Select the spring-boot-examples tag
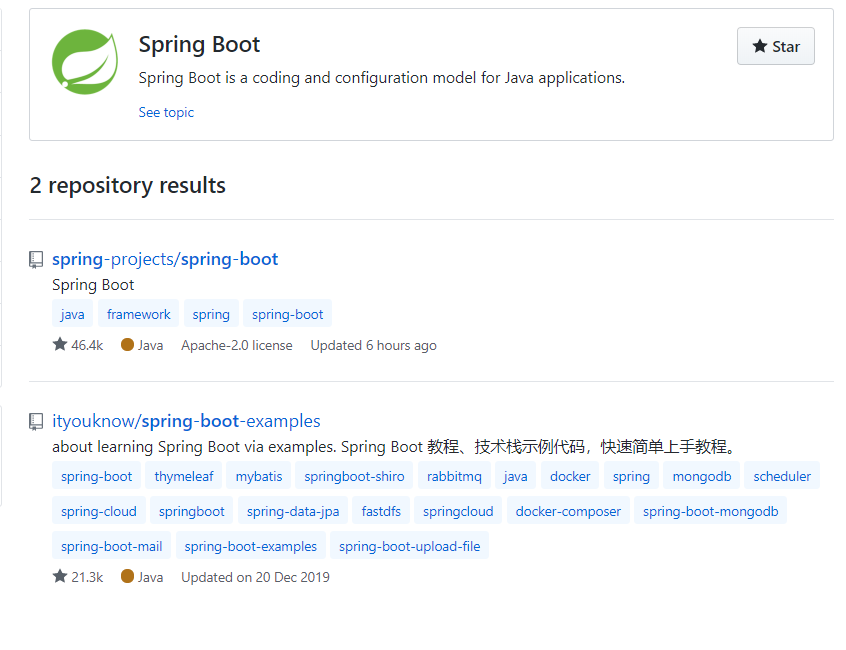This screenshot has height=650, width=846. 251,546
